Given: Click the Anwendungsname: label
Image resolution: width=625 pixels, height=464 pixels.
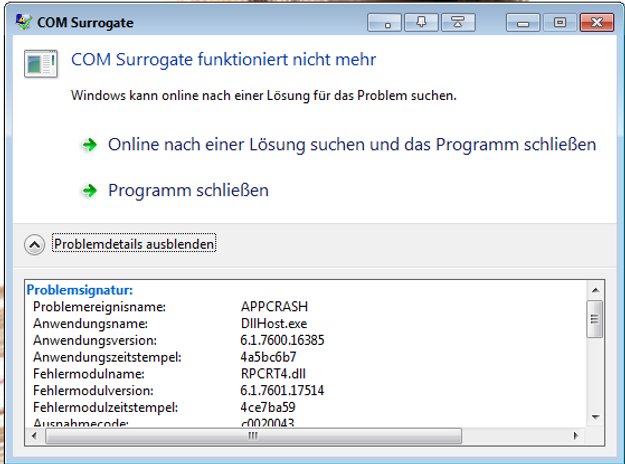Looking at the screenshot, I should point(90,323).
